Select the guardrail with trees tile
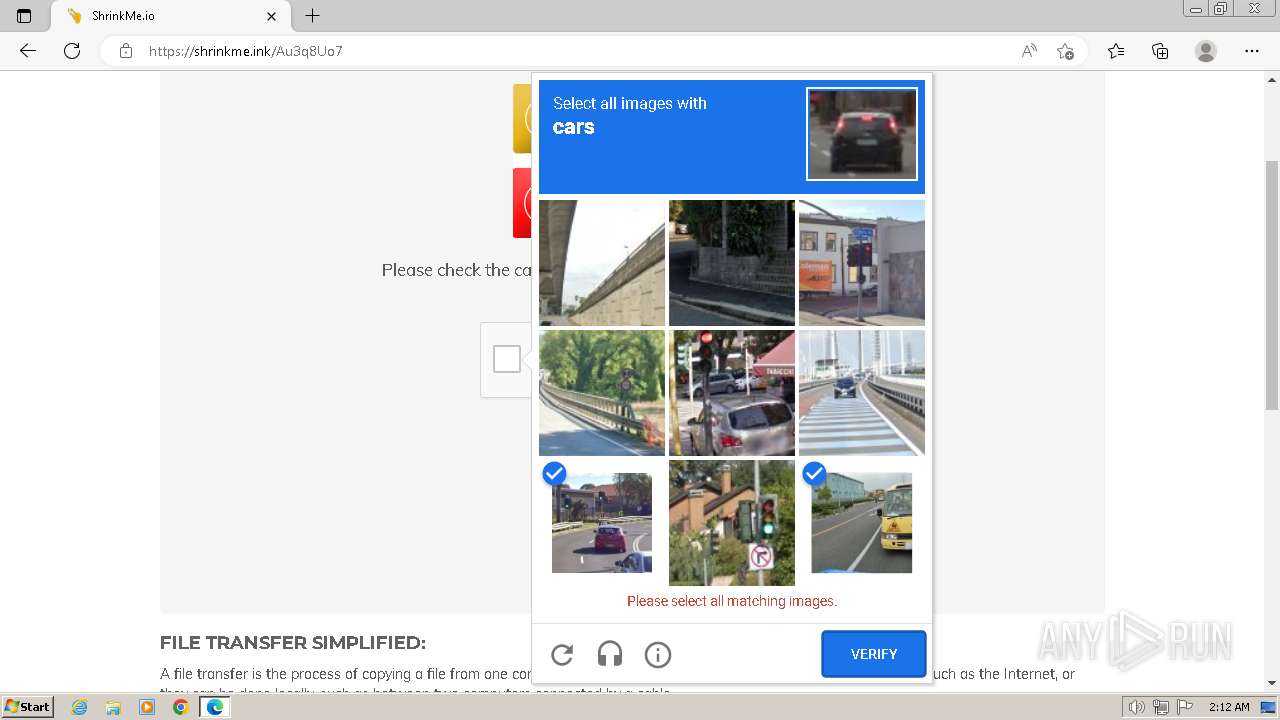The height and width of the screenshot is (720, 1280). (x=602, y=393)
